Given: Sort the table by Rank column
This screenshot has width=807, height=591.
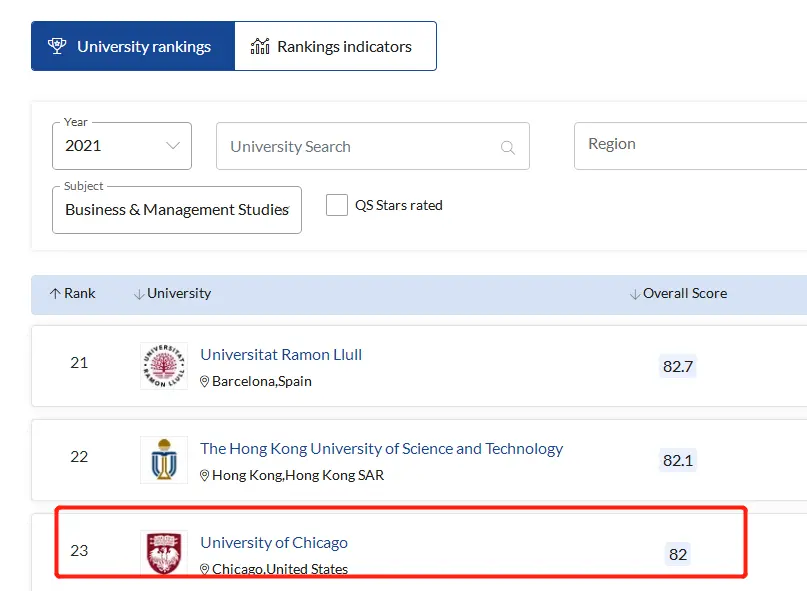Looking at the screenshot, I should 73,293.
